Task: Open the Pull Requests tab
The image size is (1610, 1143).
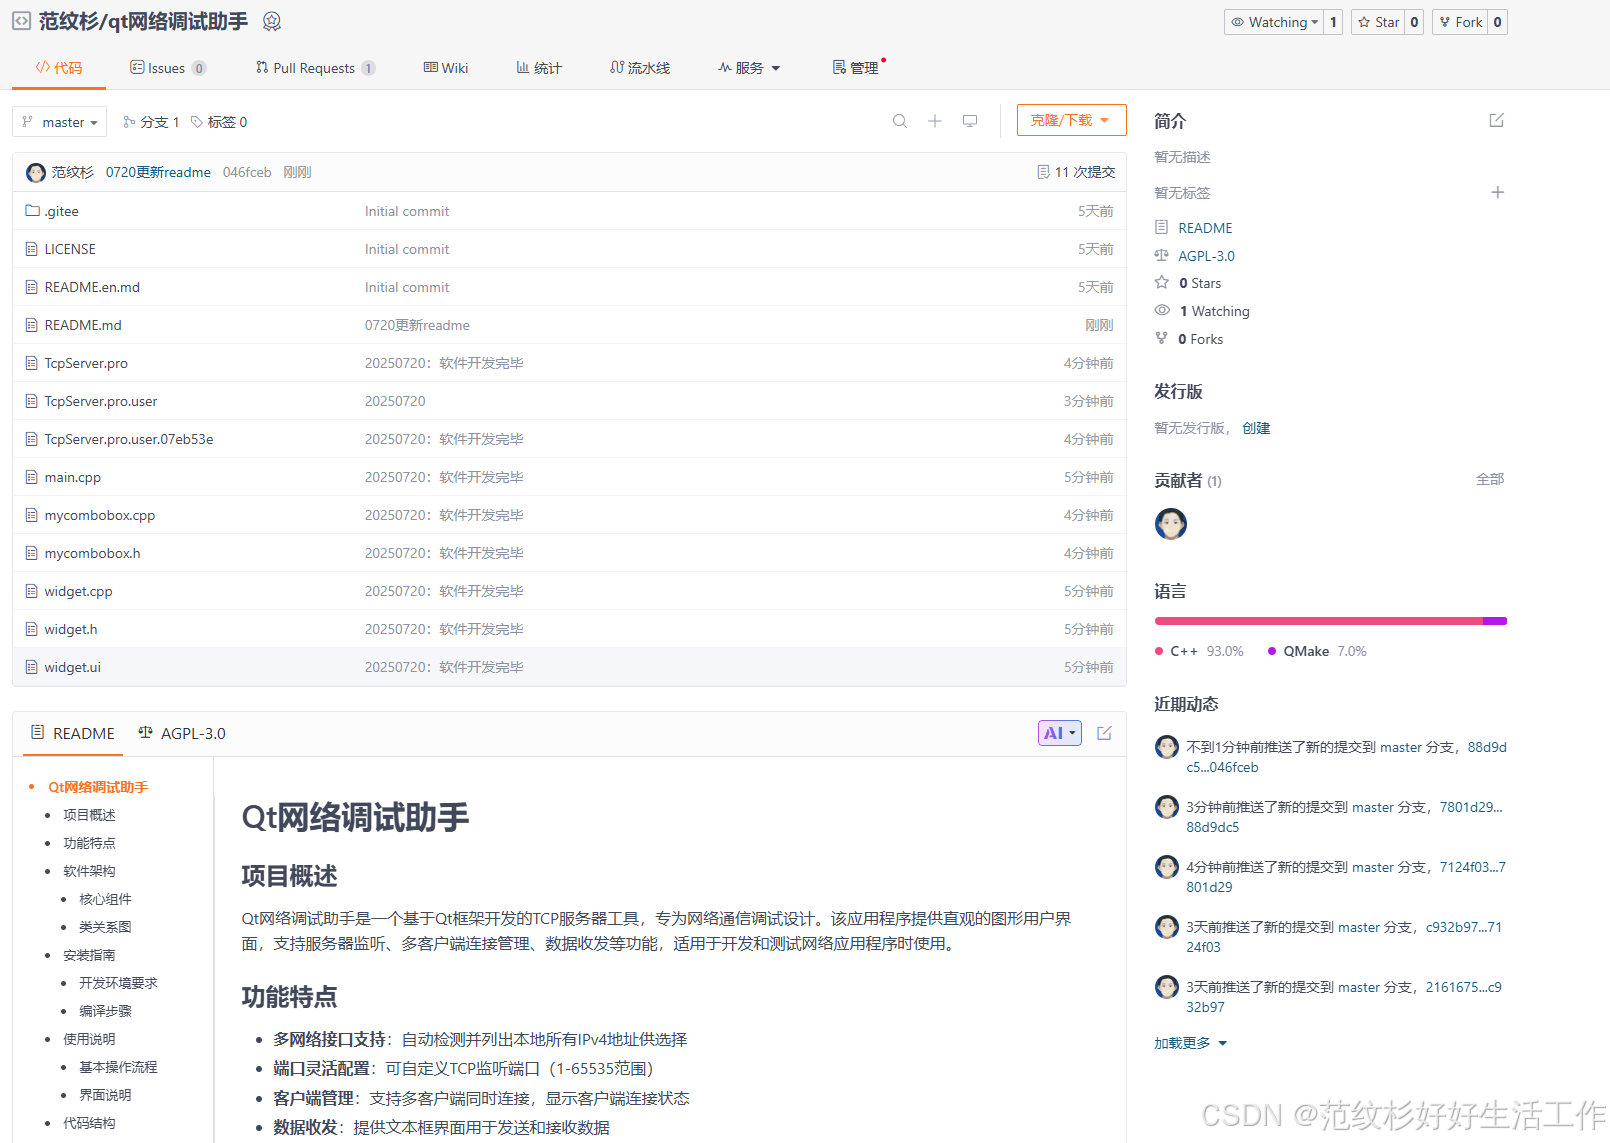Action: (x=315, y=68)
